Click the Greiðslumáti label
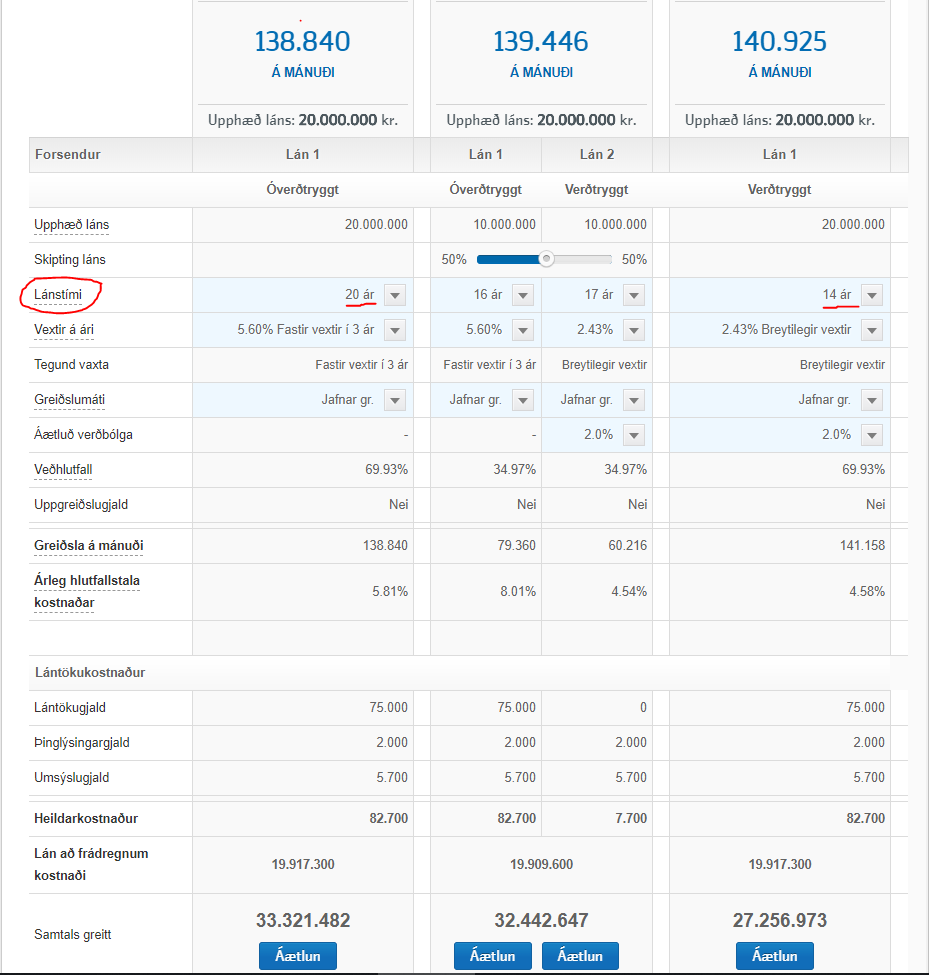This screenshot has height=975, width=929. pyautogui.click(x=70, y=400)
